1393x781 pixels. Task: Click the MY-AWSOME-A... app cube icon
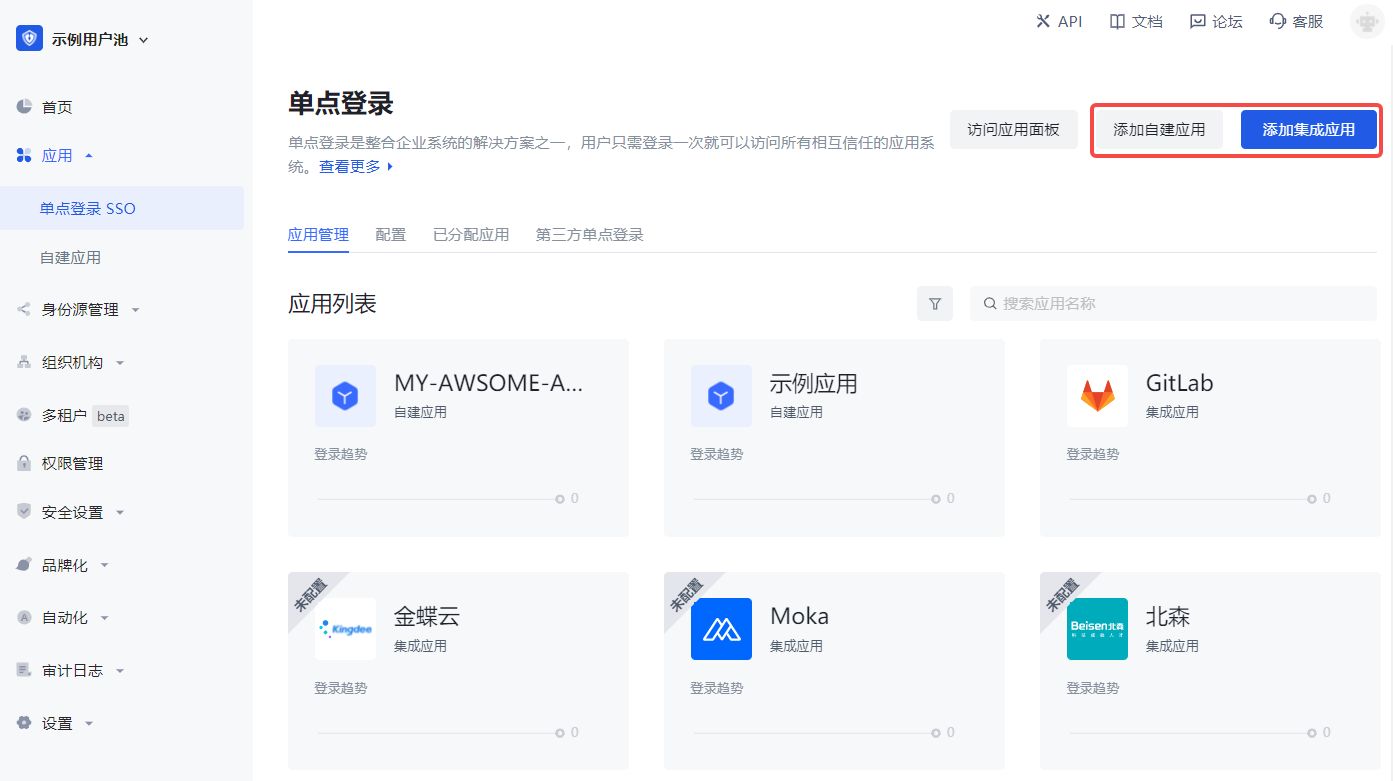tap(345, 396)
